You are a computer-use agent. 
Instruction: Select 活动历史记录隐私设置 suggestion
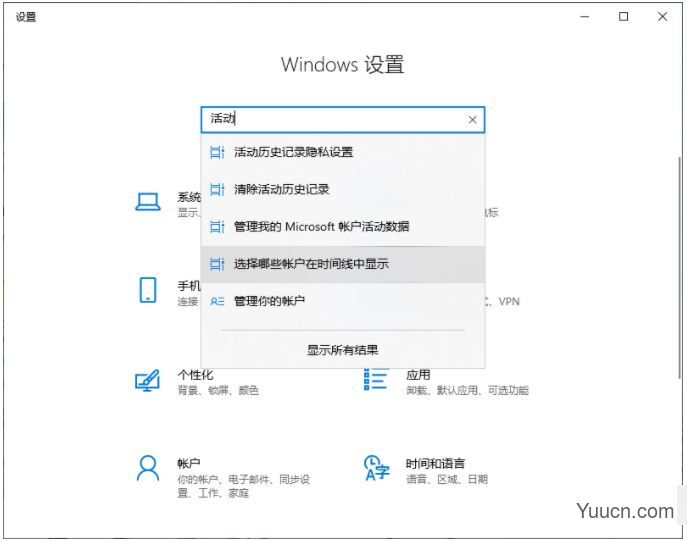[293, 152]
